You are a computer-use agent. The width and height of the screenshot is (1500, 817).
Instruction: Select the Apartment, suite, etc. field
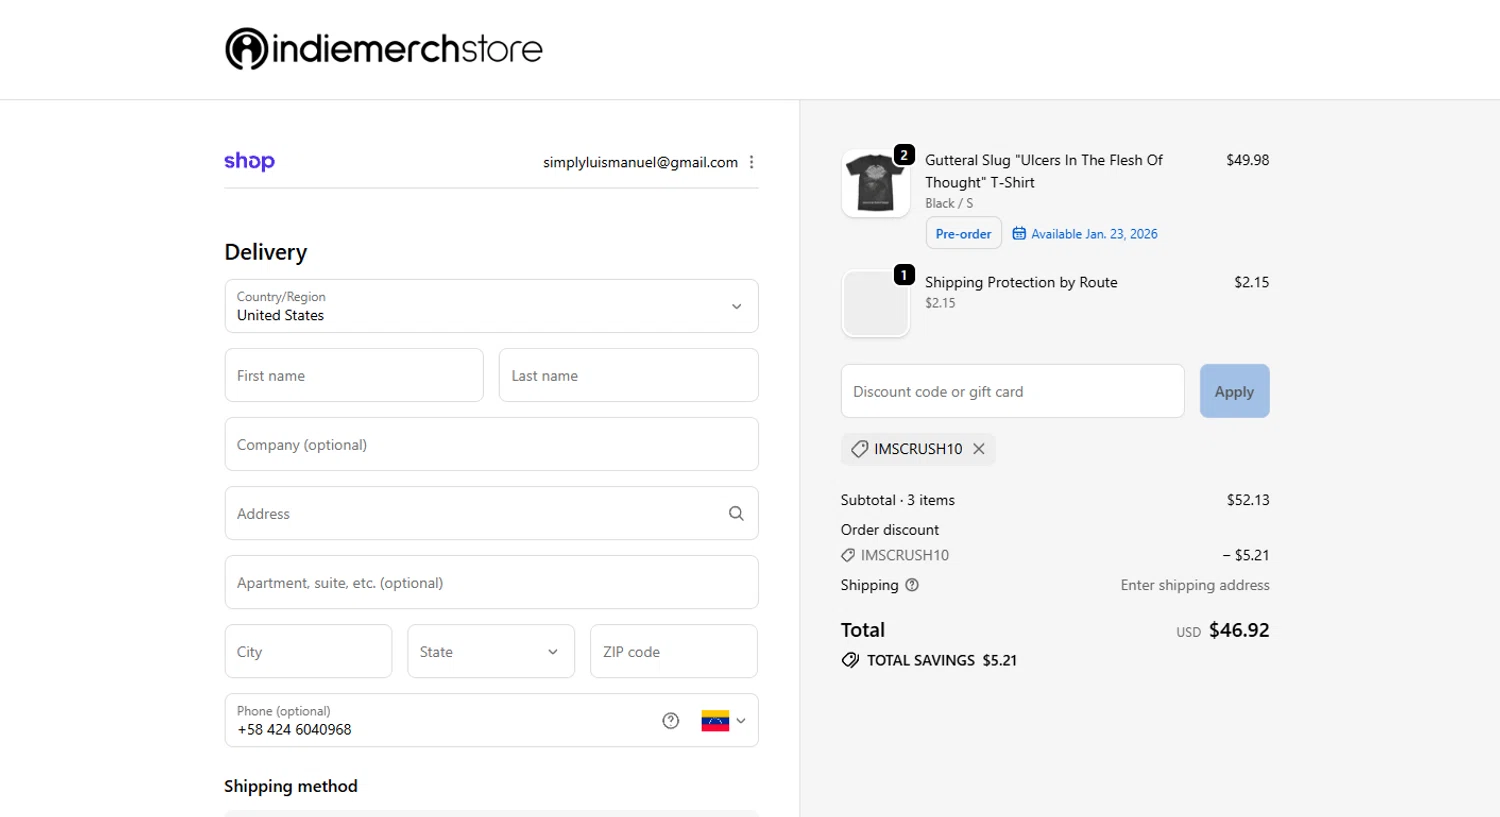coord(491,582)
